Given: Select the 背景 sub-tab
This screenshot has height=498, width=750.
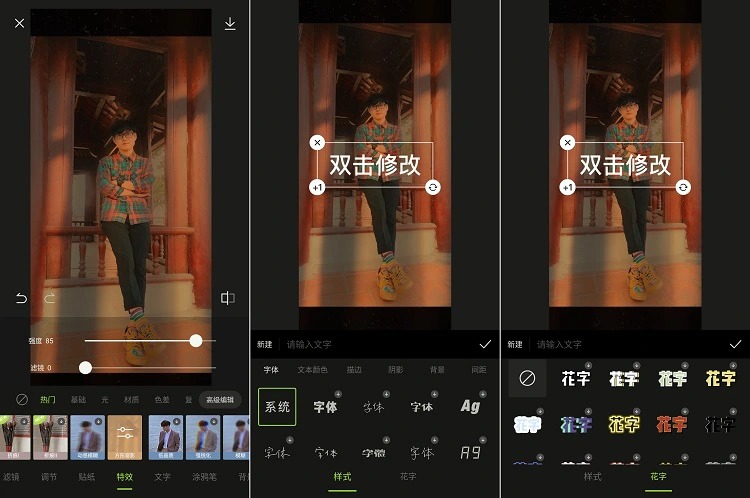Looking at the screenshot, I should [437, 369].
